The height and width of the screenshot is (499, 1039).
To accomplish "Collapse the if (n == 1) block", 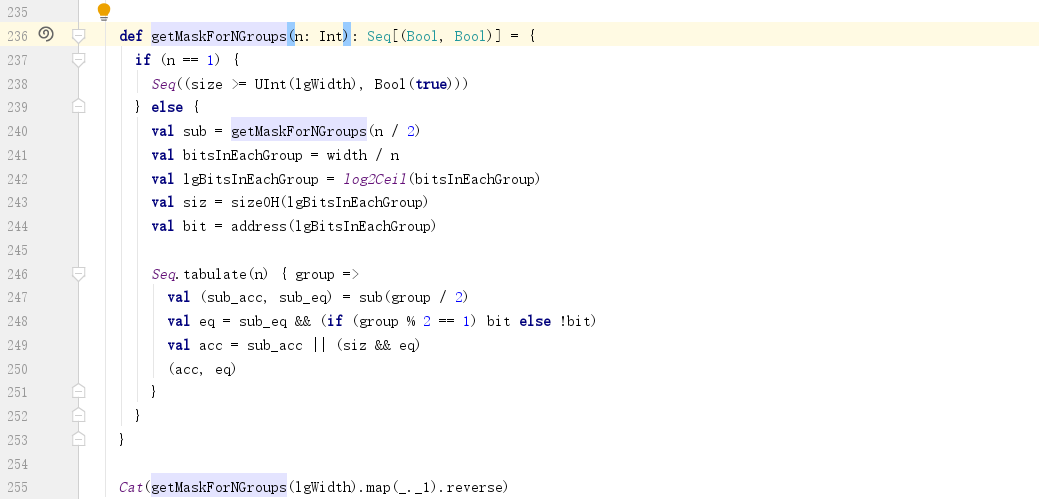I will 78,60.
